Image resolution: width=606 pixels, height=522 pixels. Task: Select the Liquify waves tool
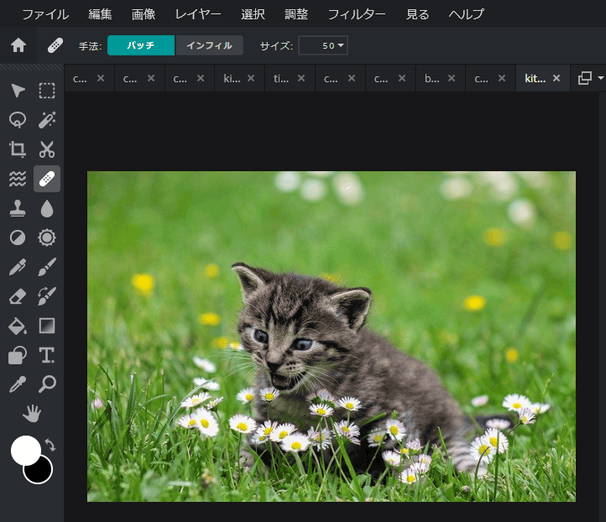(18, 179)
